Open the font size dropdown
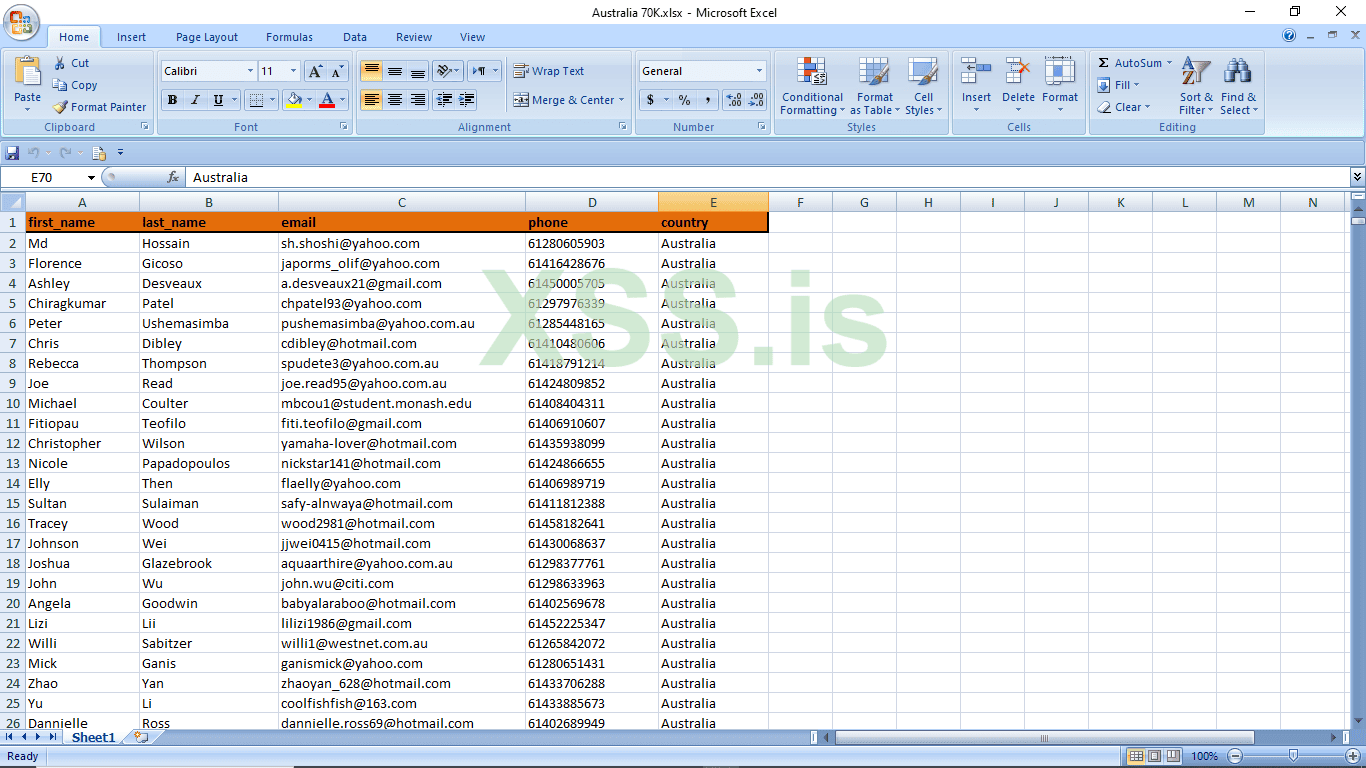The height and width of the screenshot is (768, 1366). point(292,70)
